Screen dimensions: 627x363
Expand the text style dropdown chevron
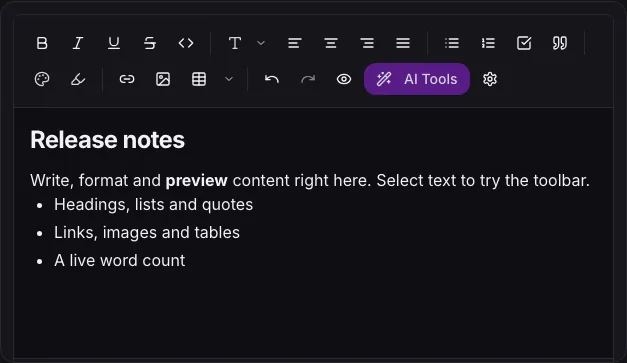[x=261, y=43]
